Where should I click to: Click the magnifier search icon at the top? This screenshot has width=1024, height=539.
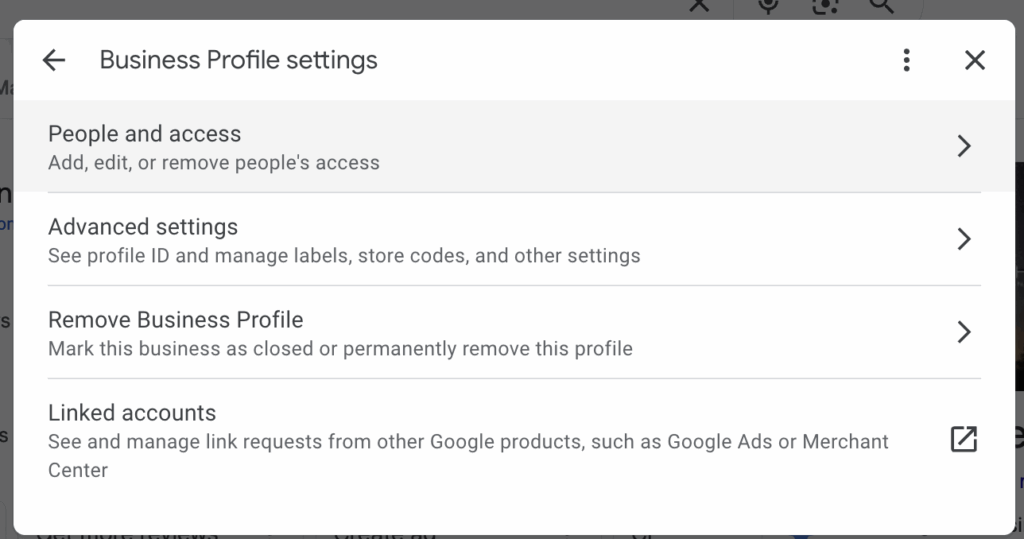tap(881, 6)
